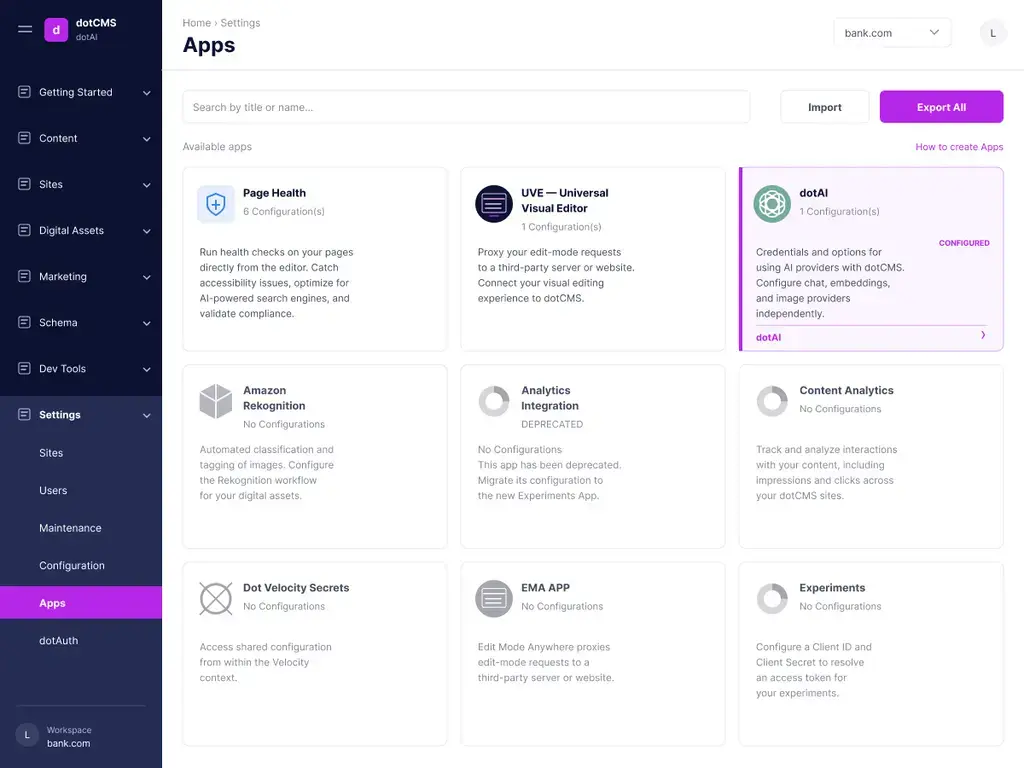This screenshot has height=768, width=1024.
Task: Open the How to create Apps link
Action: tap(959, 147)
